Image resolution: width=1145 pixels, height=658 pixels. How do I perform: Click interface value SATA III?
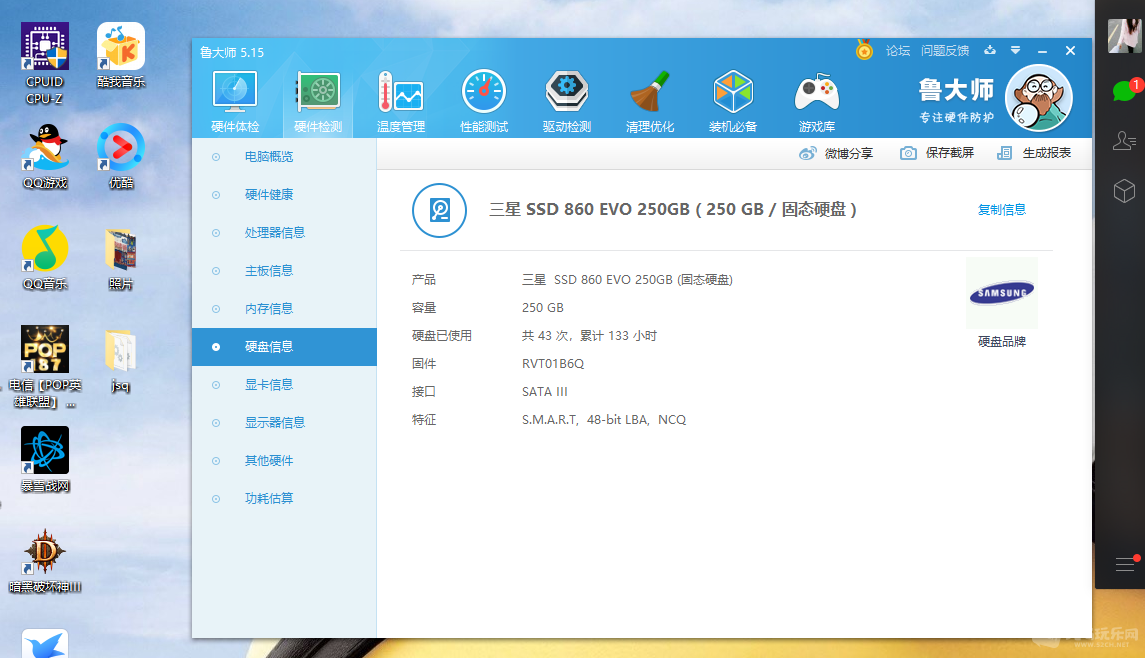[545, 391]
